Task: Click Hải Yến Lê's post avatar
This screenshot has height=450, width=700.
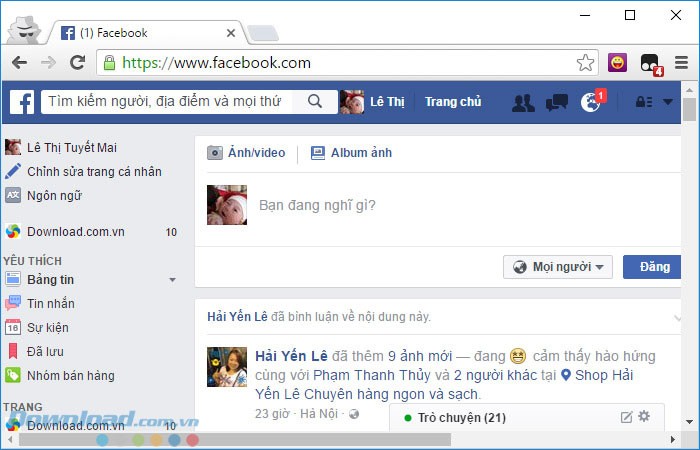Action: 227,367
